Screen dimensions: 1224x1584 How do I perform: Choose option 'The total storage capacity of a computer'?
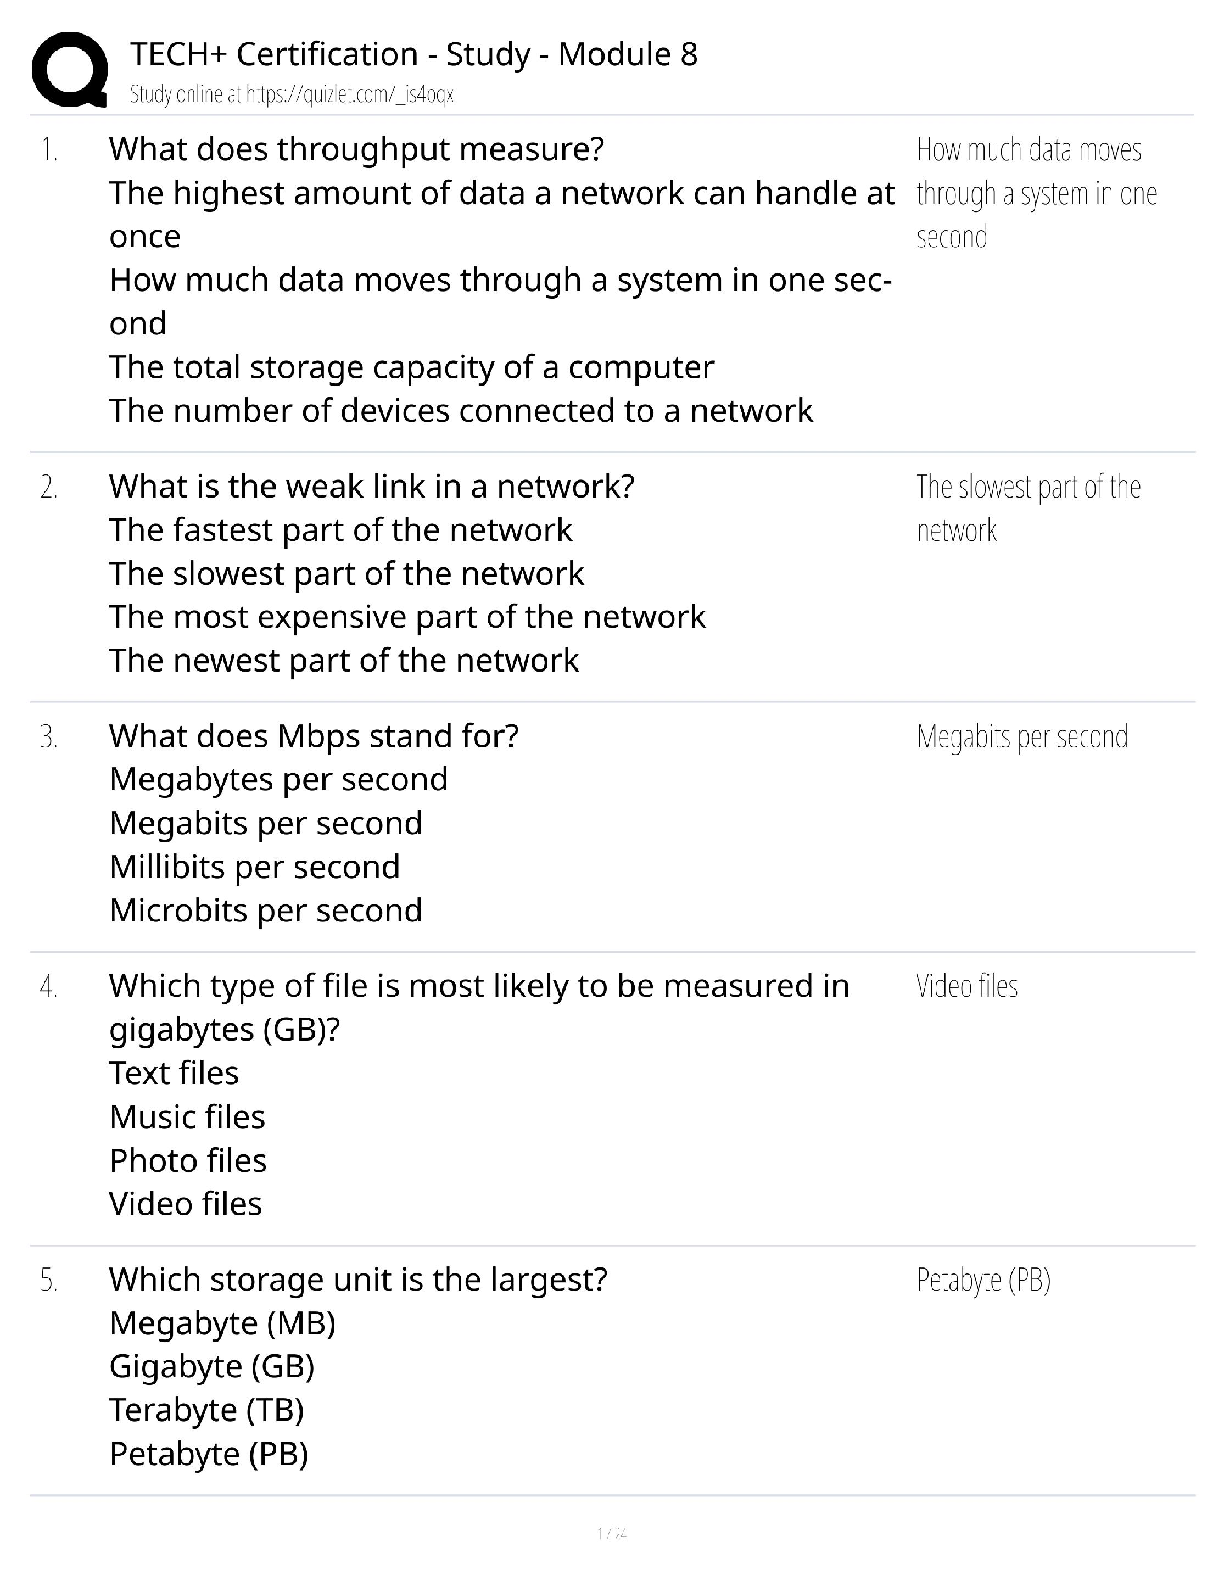coord(412,367)
